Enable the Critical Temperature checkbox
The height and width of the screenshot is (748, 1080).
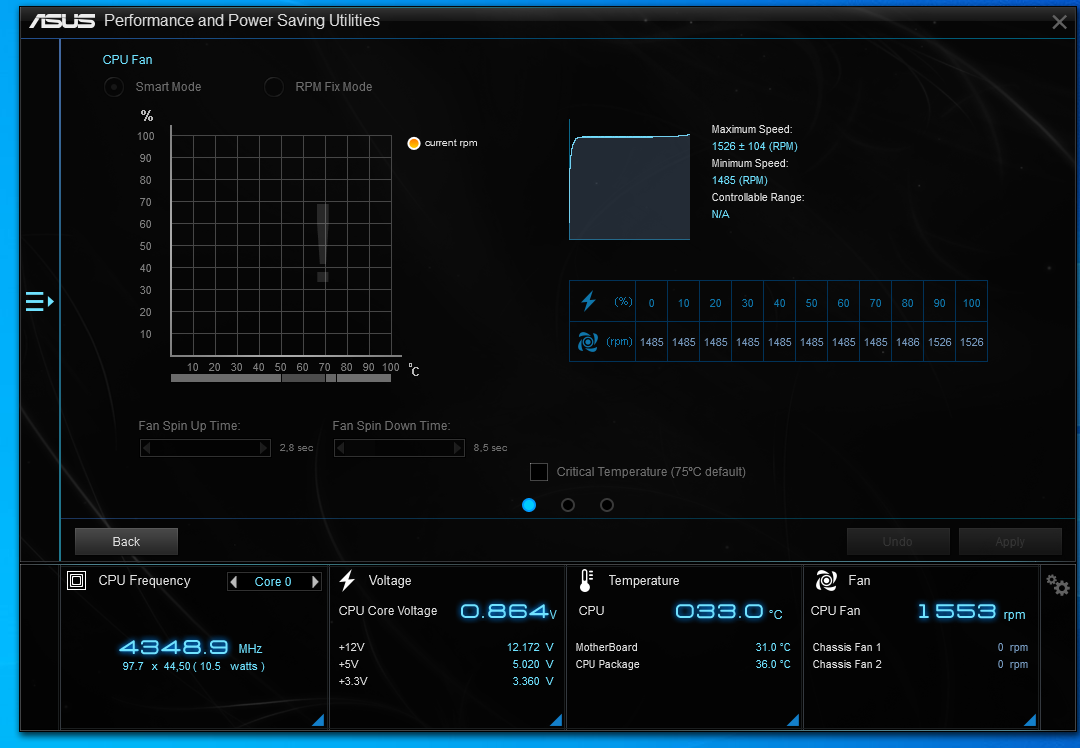[539, 472]
